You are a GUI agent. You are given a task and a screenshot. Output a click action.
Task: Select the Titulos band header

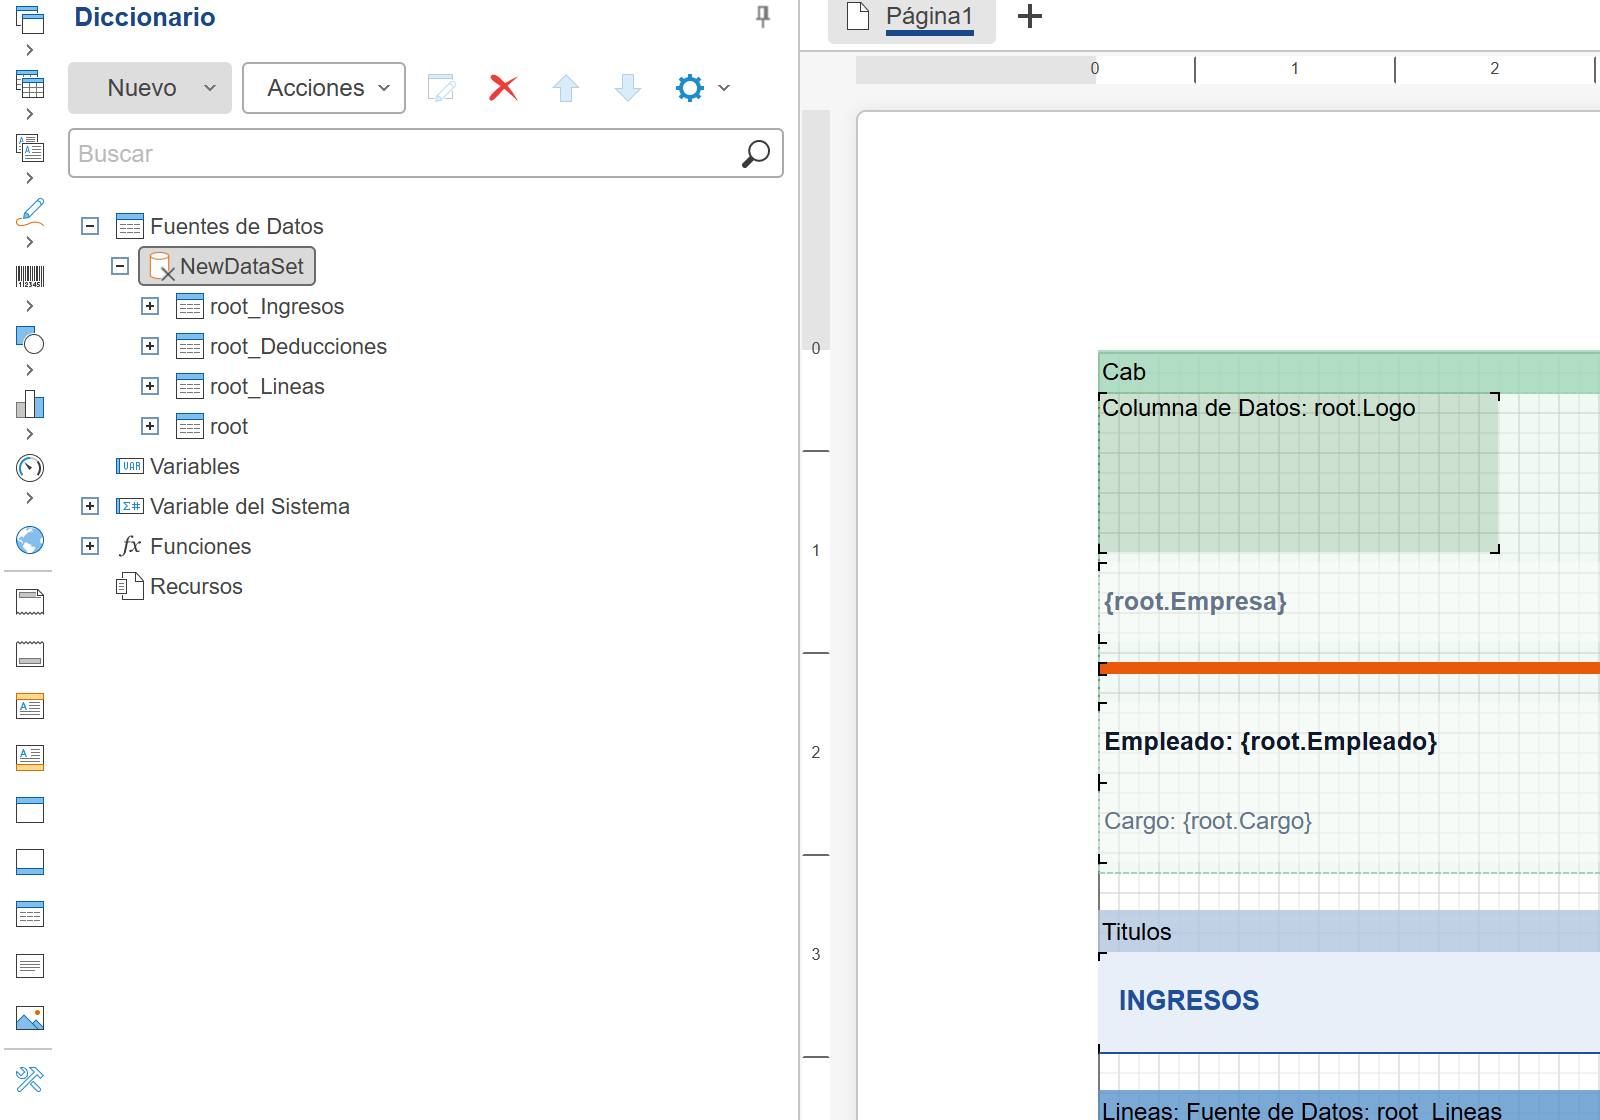pos(1349,931)
